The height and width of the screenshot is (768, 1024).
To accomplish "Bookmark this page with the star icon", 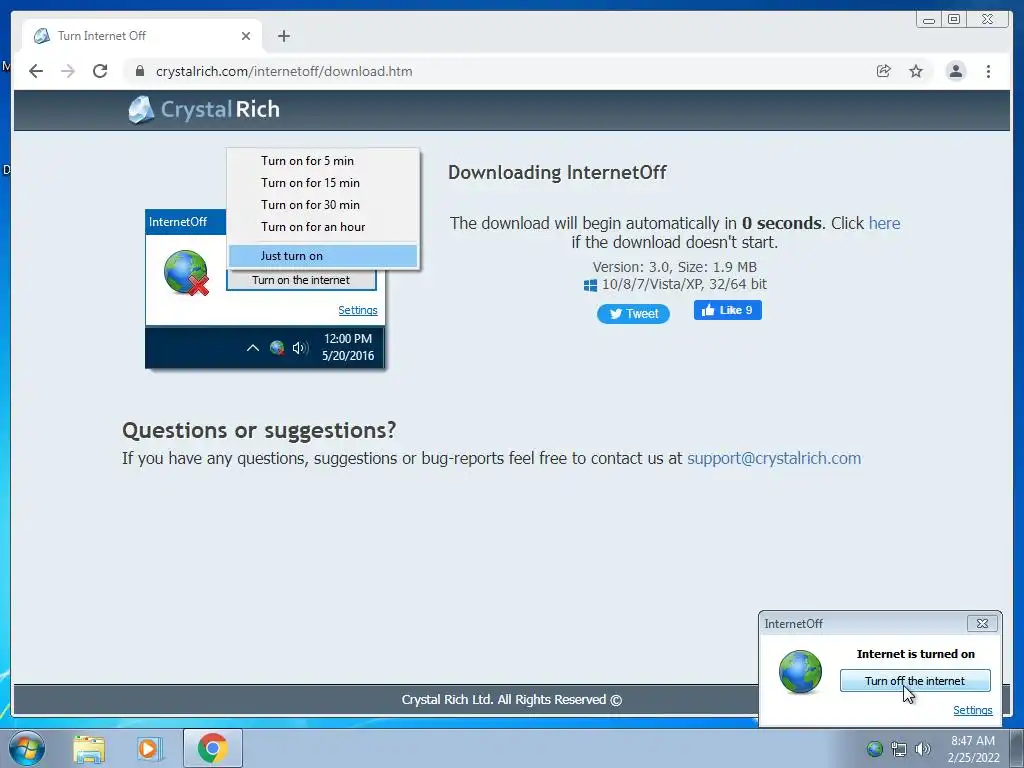I will click(916, 71).
